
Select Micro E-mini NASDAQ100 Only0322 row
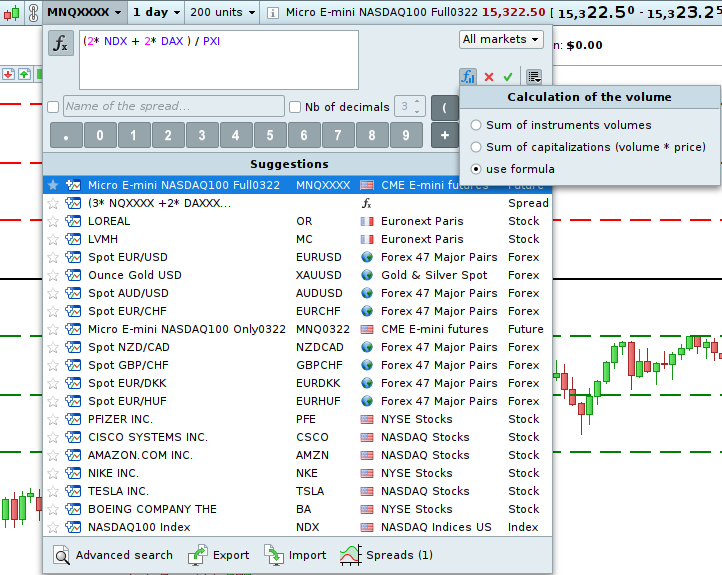pos(297,329)
